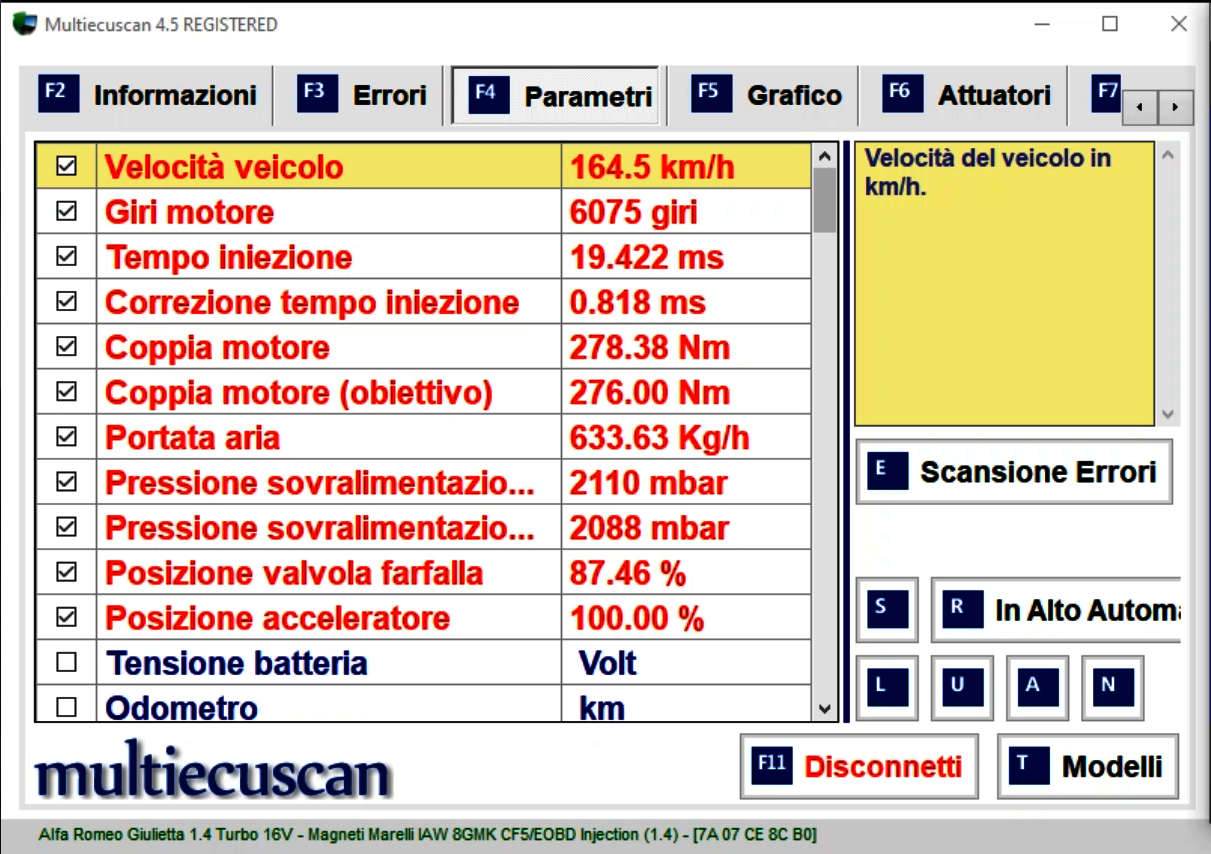Uncheck checkbox for 2088 mbar pressure row

(66, 527)
